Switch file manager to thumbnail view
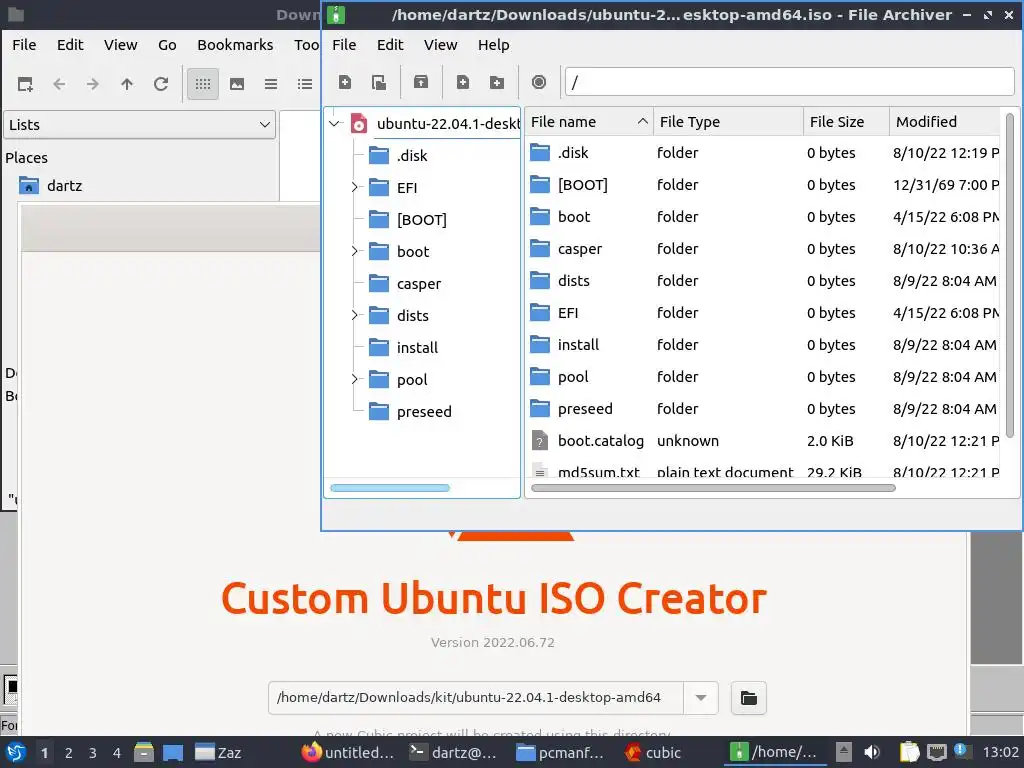Screen dimensions: 1024x768 [237, 84]
